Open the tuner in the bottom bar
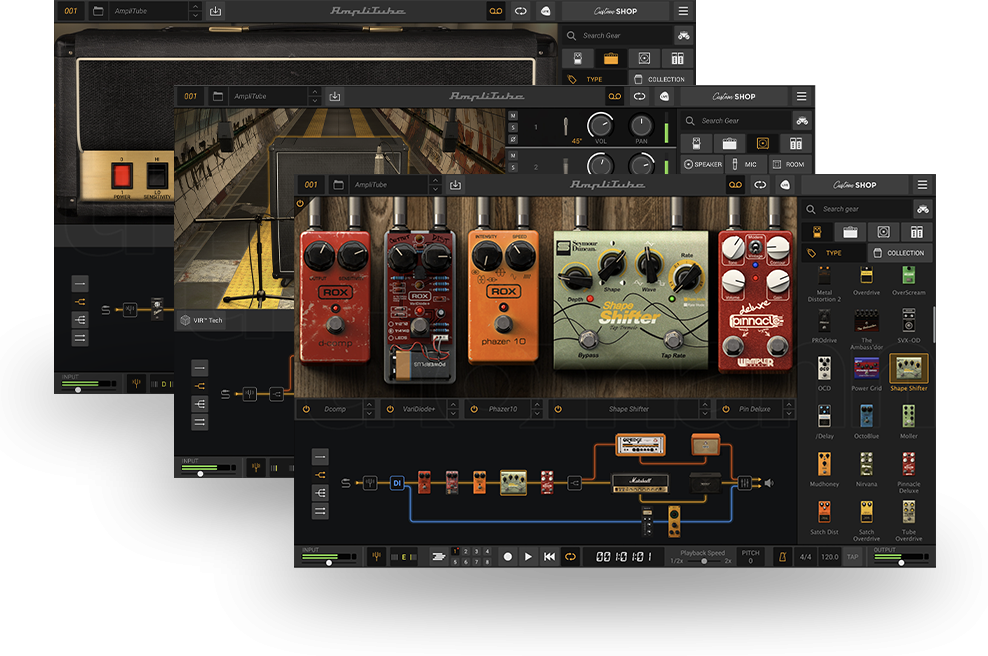Viewport: 988px width, 656px height. 377,556
